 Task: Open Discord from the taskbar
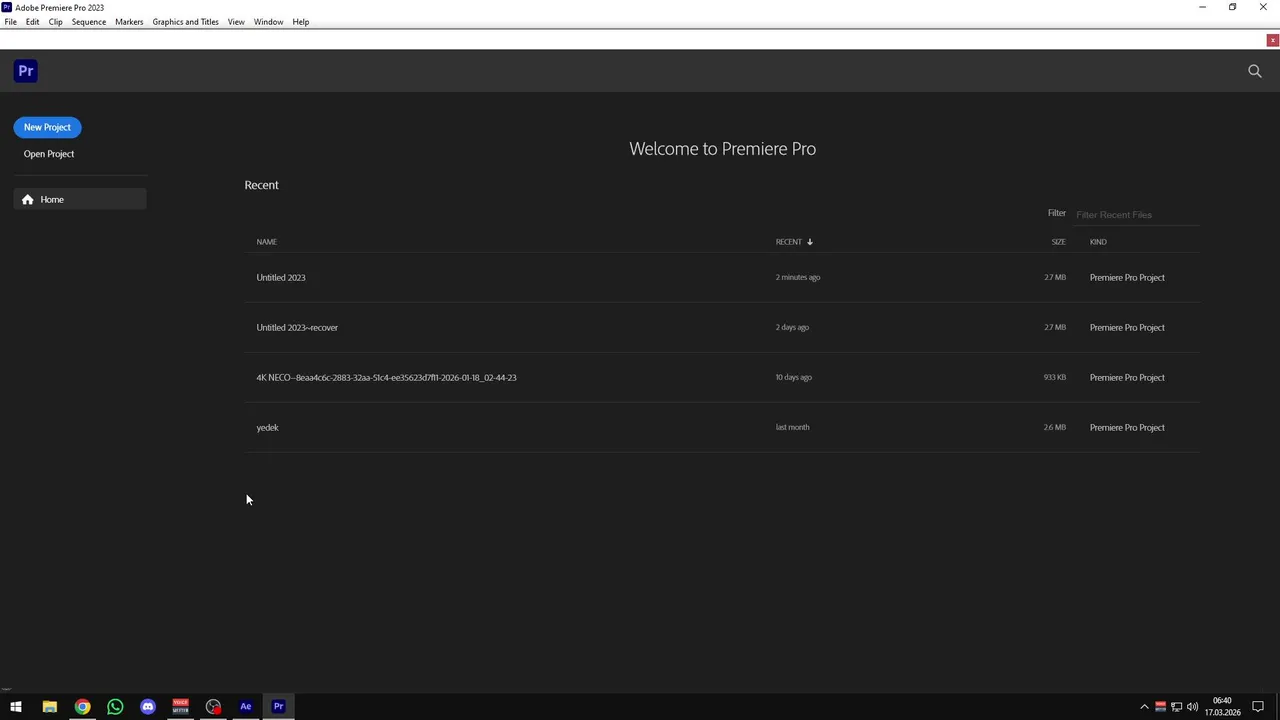tap(148, 707)
